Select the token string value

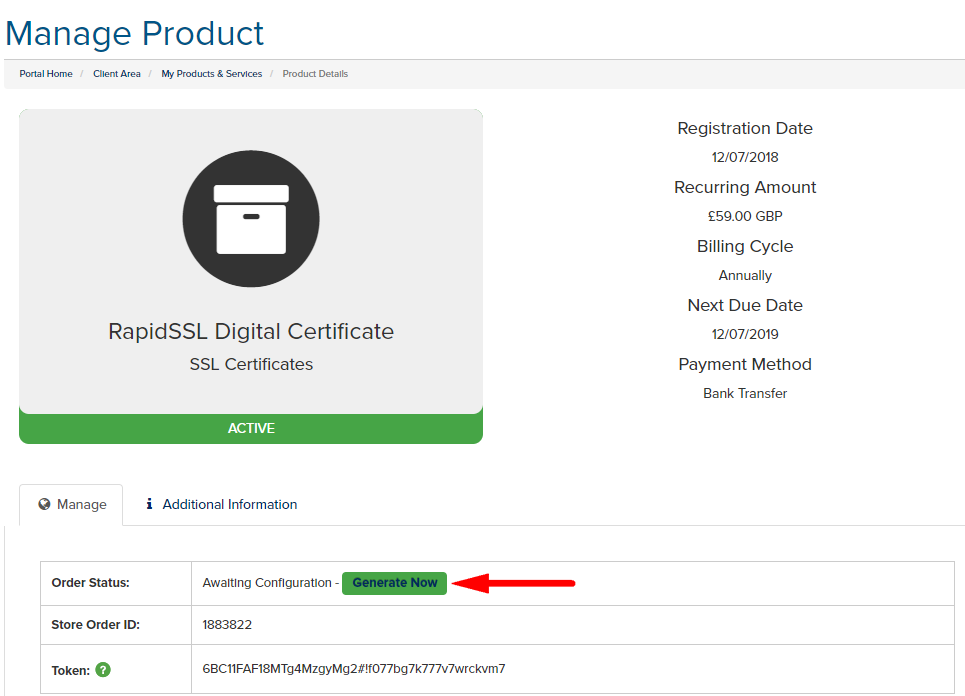[354, 668]
